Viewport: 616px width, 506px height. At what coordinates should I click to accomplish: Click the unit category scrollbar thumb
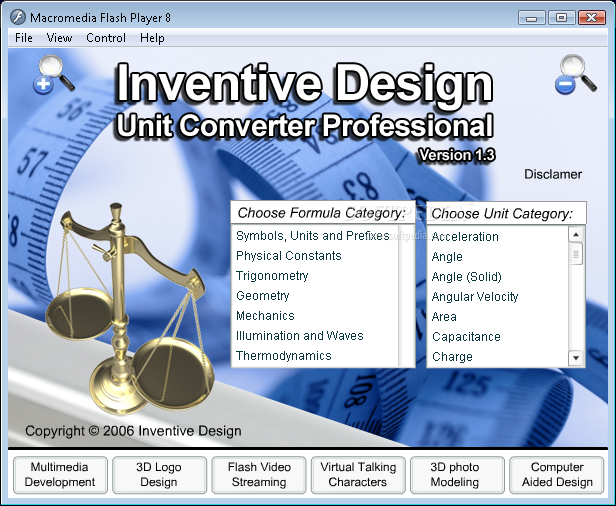(576, 254)
